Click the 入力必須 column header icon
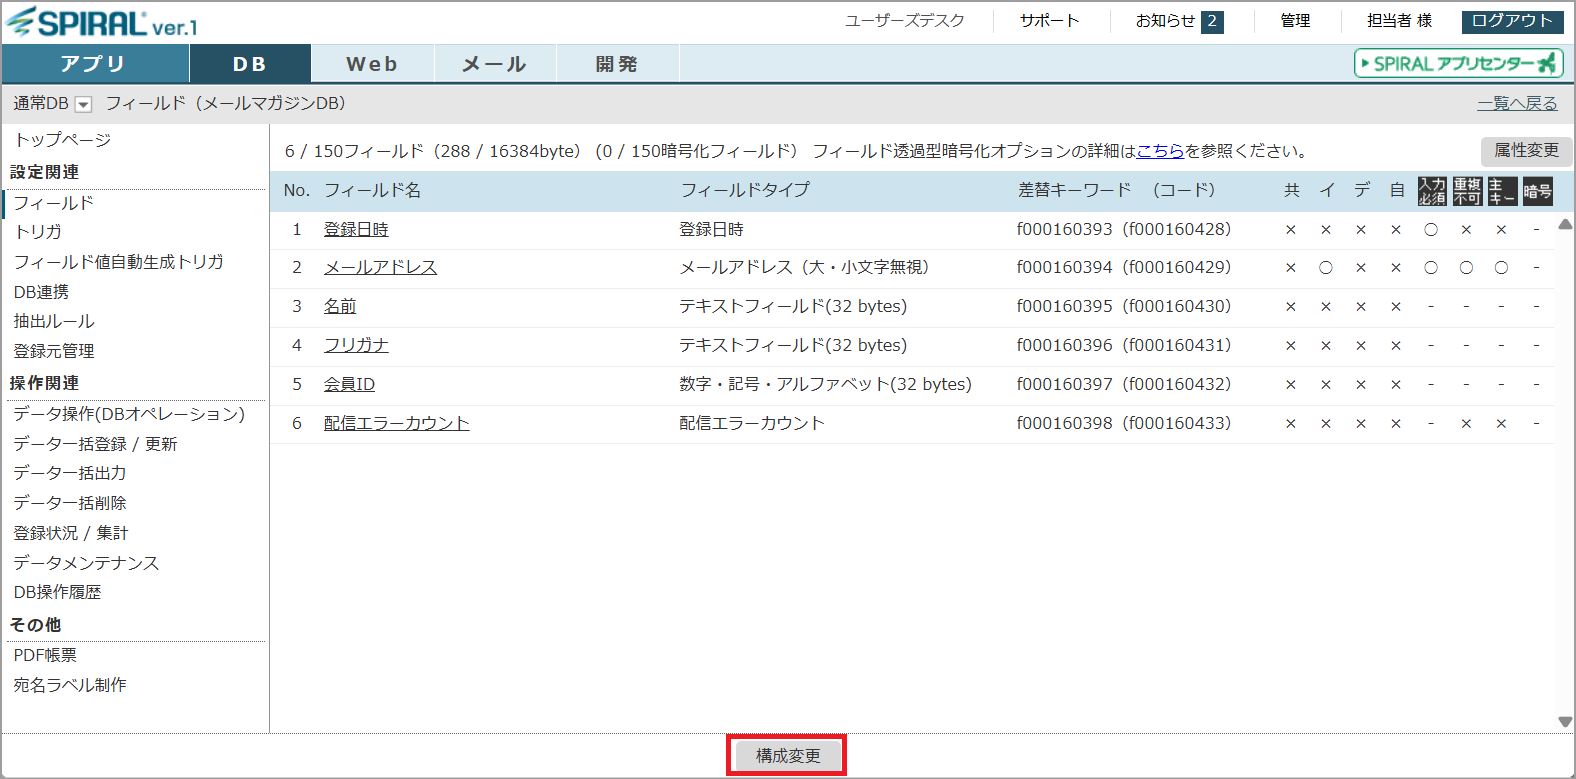The height and width of the screenshot is (779, 1576). coord(1431,191)
